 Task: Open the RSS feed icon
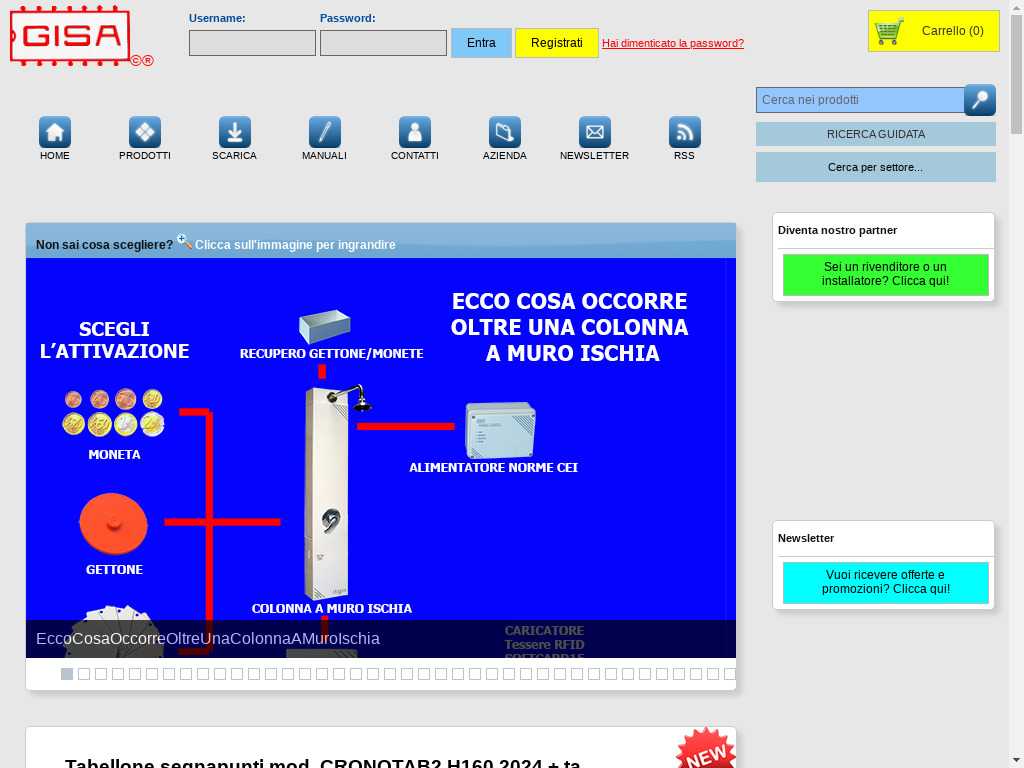[x=684, y=132]
